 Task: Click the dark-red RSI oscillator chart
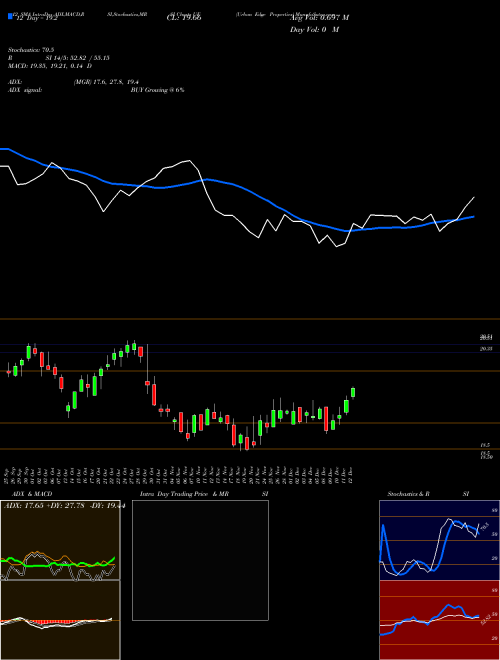point(439,620)
